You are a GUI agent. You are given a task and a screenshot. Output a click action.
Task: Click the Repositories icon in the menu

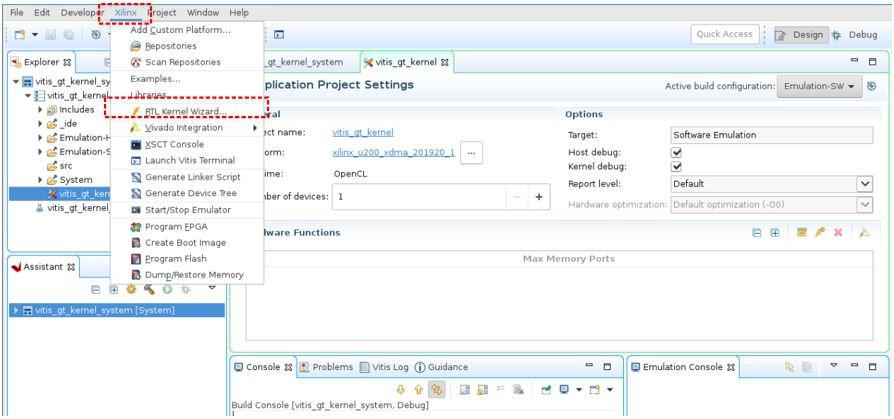[x=136, y=46]
